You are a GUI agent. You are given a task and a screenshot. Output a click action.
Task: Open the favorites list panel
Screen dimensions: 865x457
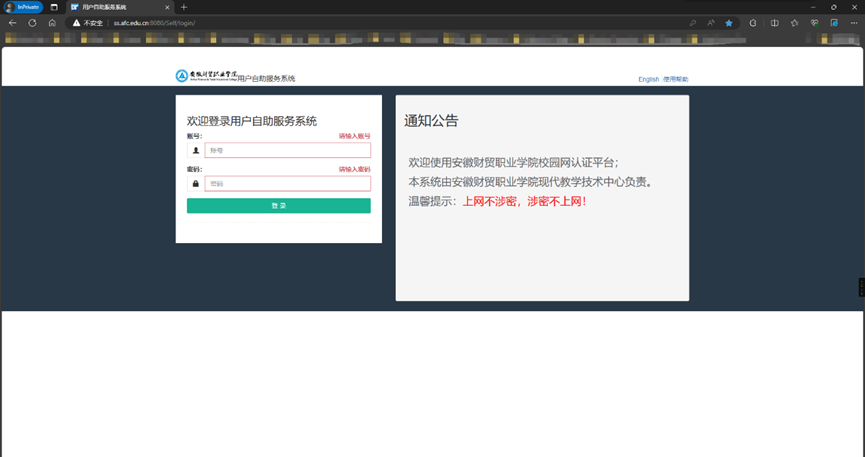click(x=794, y=23)
